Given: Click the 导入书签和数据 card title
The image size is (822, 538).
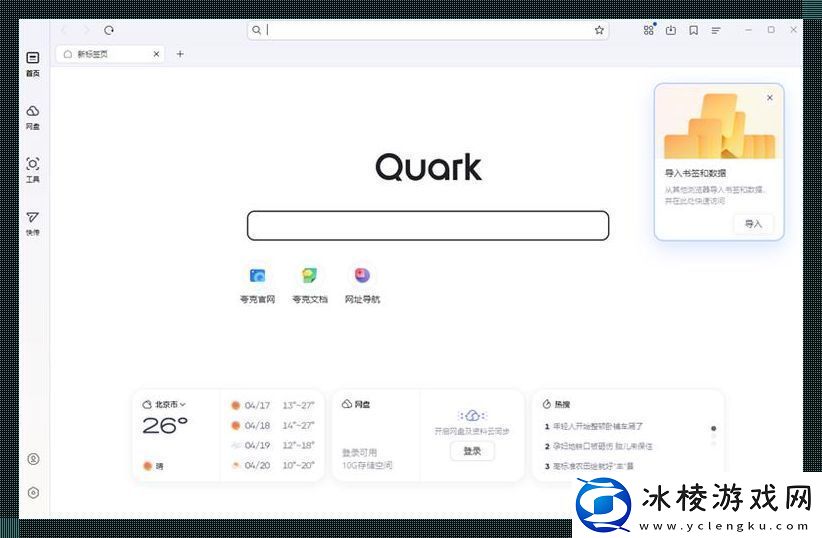Looking at the screenshot, I should coord(696,173).
